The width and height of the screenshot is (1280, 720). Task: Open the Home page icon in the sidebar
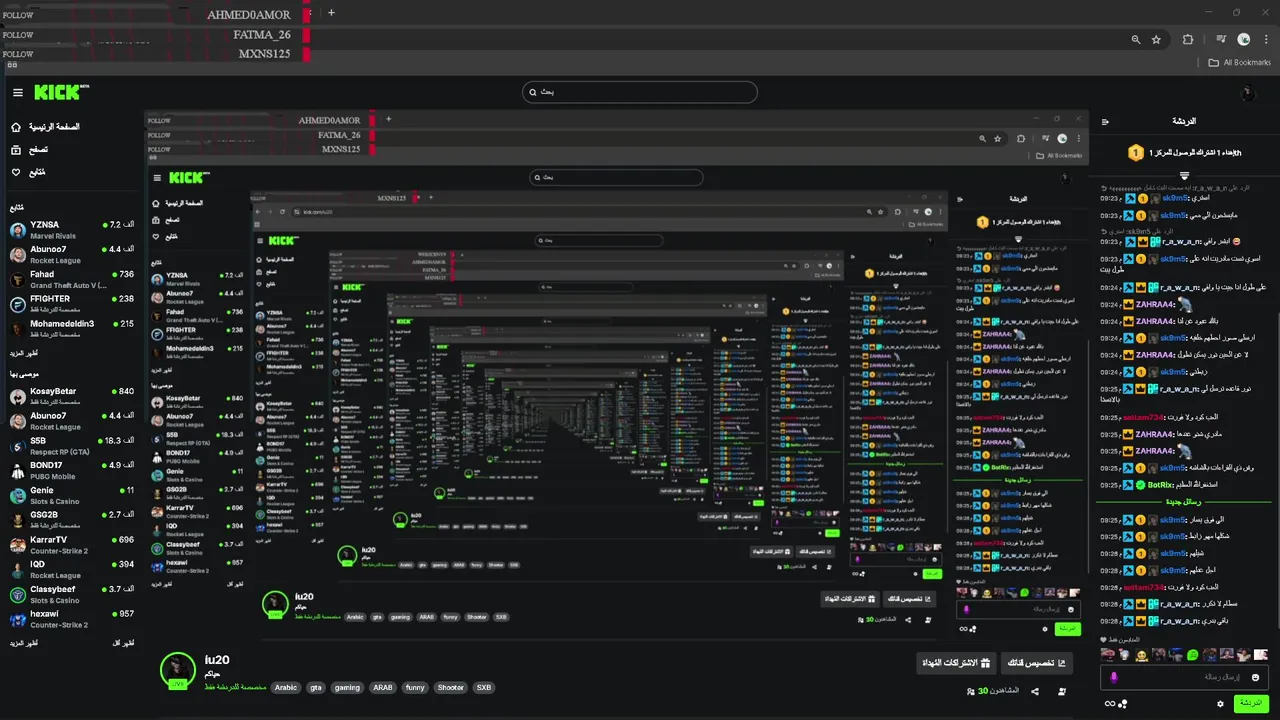[x=16, y=127]
